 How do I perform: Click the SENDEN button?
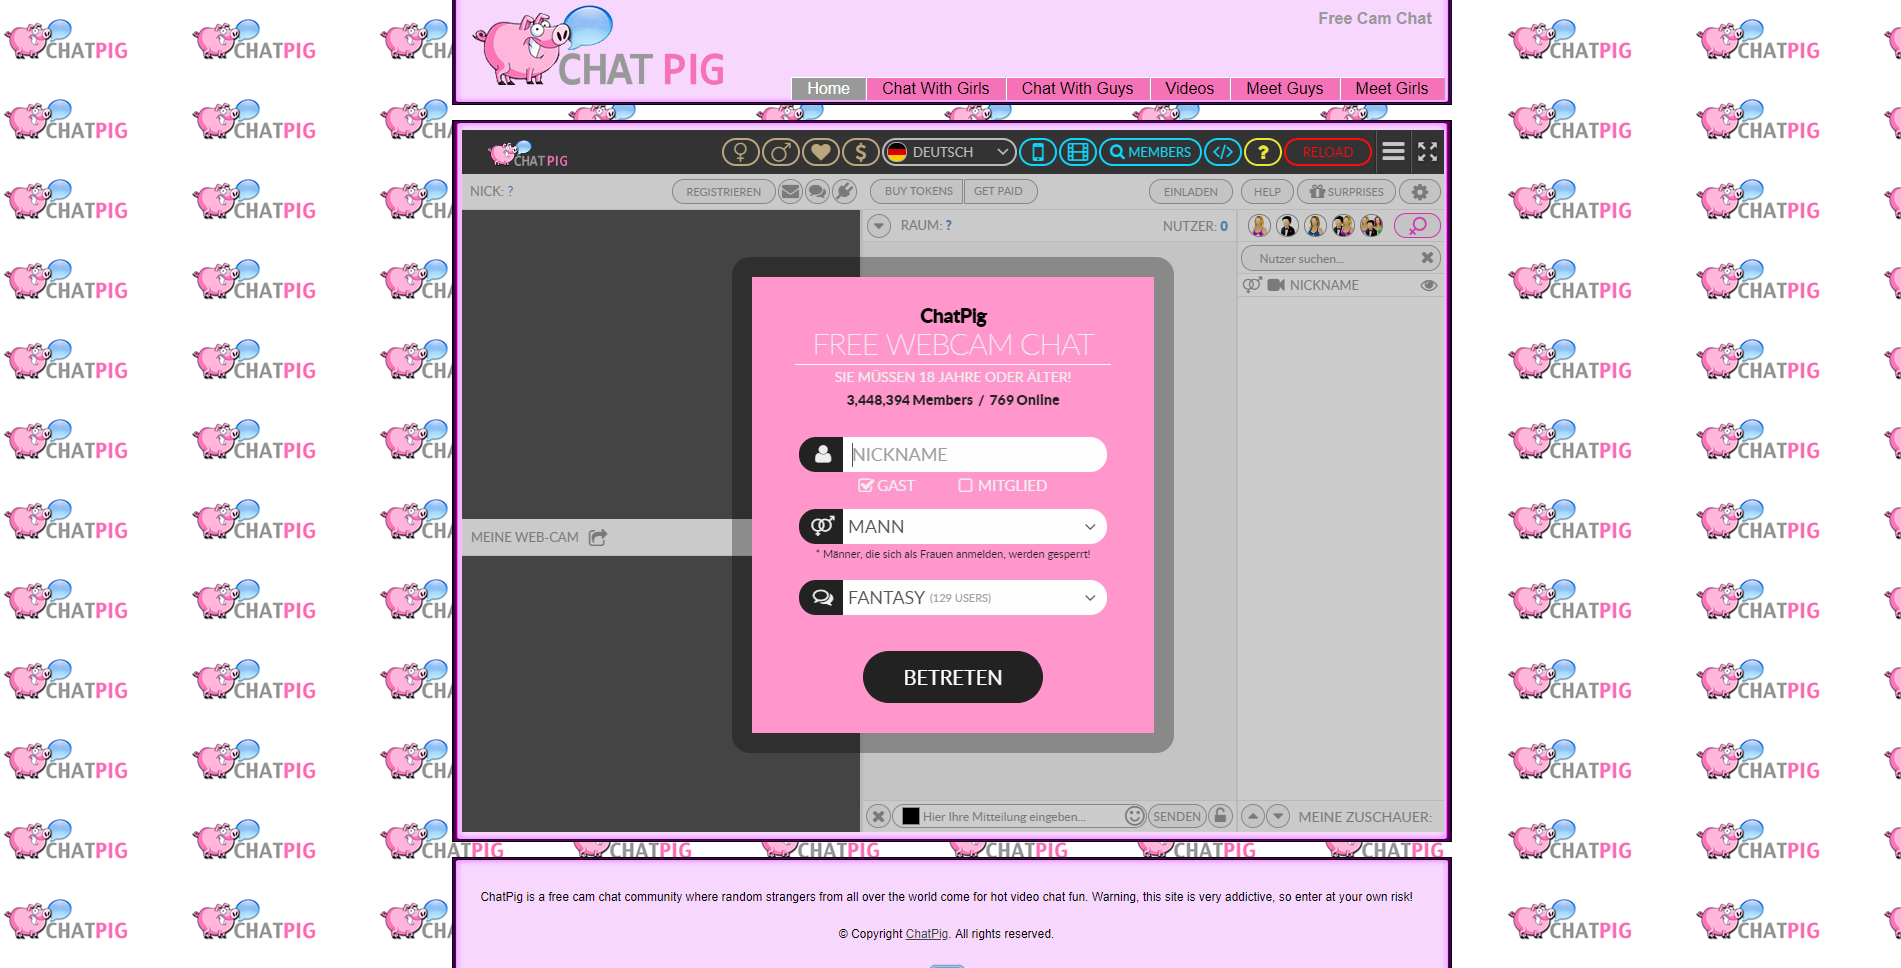1177,816
